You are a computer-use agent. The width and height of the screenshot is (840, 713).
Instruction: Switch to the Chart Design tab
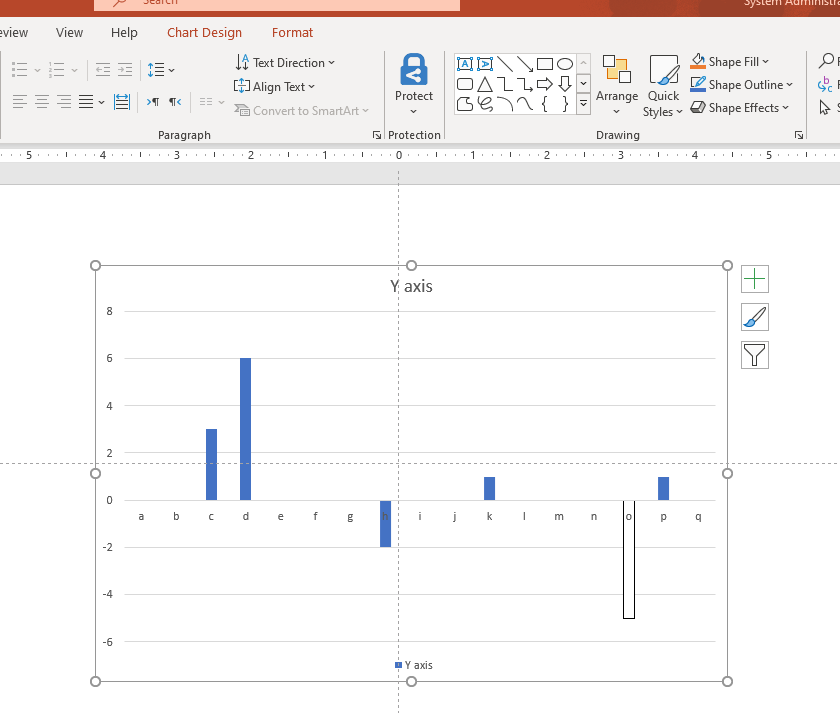tap(204, 33)
